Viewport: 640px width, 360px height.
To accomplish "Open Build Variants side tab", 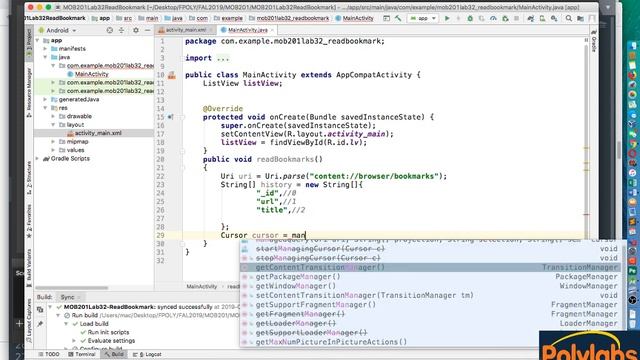I will coord(29,267).
